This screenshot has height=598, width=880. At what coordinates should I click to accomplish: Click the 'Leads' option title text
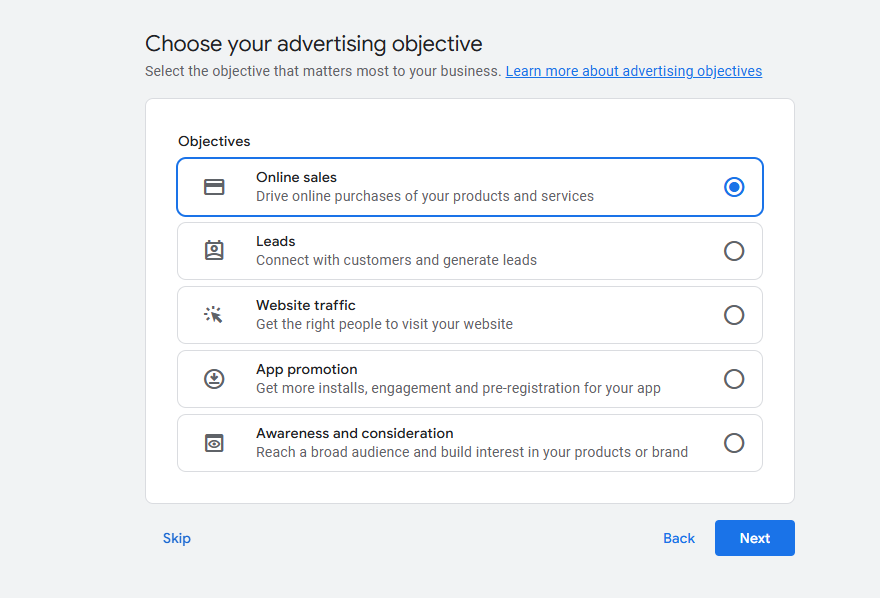coord(276,241)
